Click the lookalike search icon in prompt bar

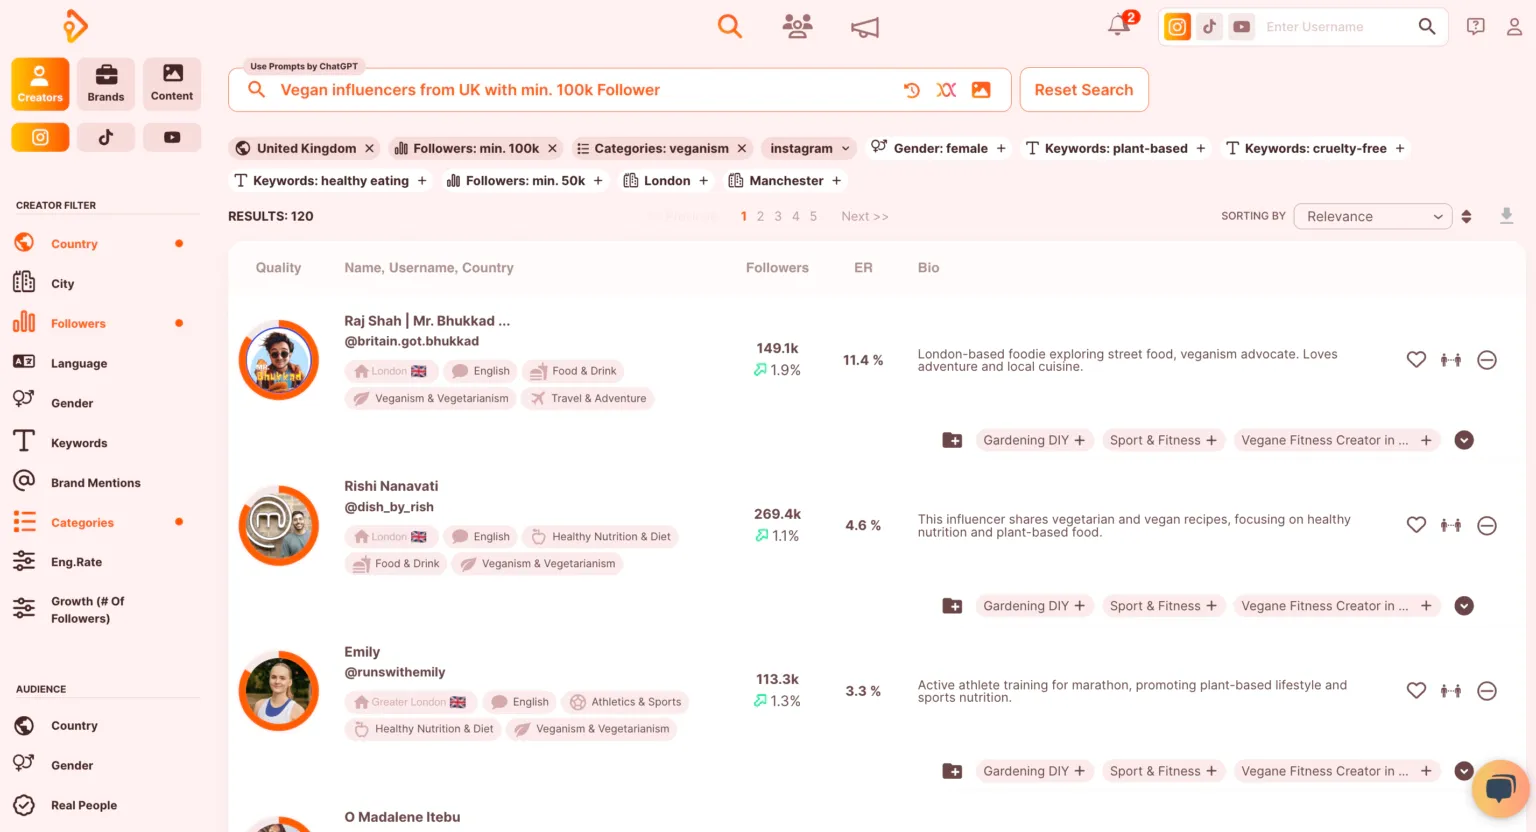pyautogui.click(x=946, y=90)
